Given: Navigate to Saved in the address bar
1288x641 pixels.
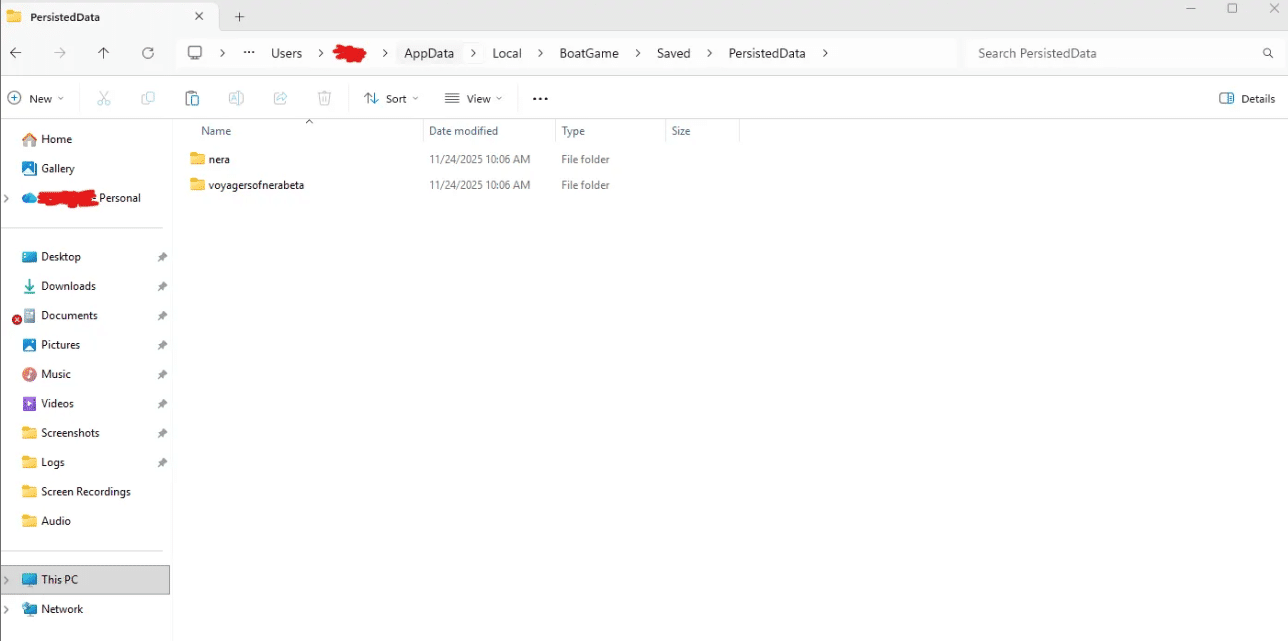Looking at the screenshot, I should [674, 53].
